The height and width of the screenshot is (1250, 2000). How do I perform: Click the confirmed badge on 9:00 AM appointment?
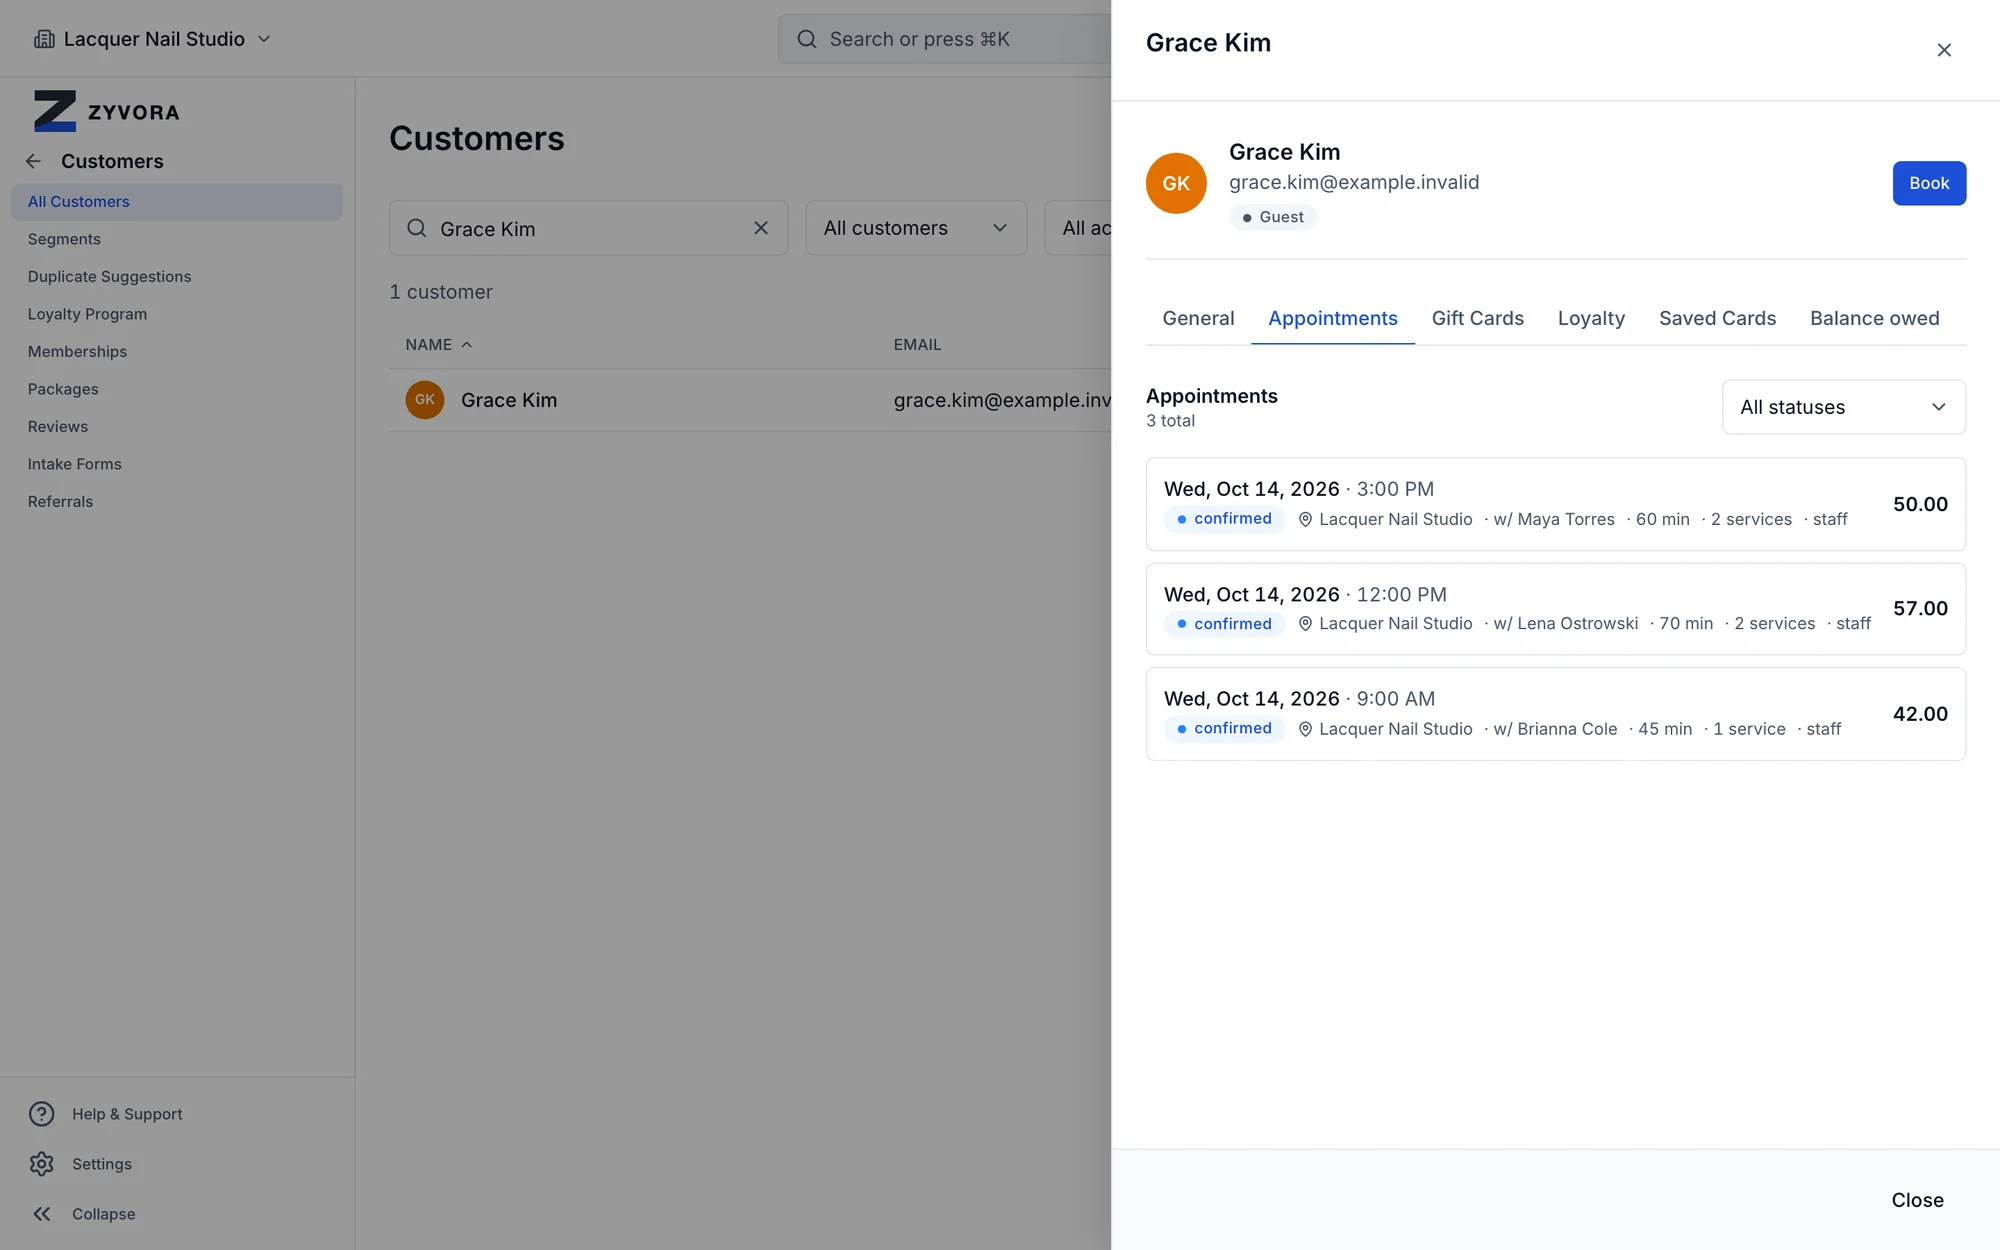click(1224, 729)
